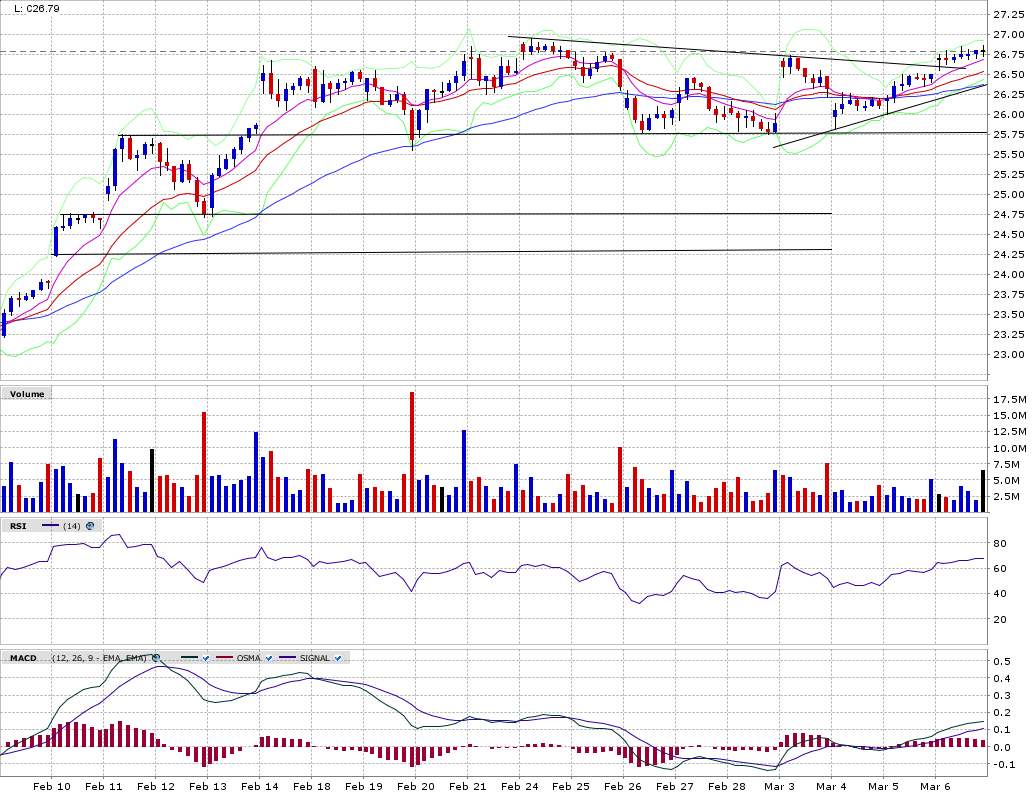Image resolution: width=1035 pixels, height=800 pixels.
Task: Toggle the OSMA histogram checkmark
Action: click(x=269, y=658)
